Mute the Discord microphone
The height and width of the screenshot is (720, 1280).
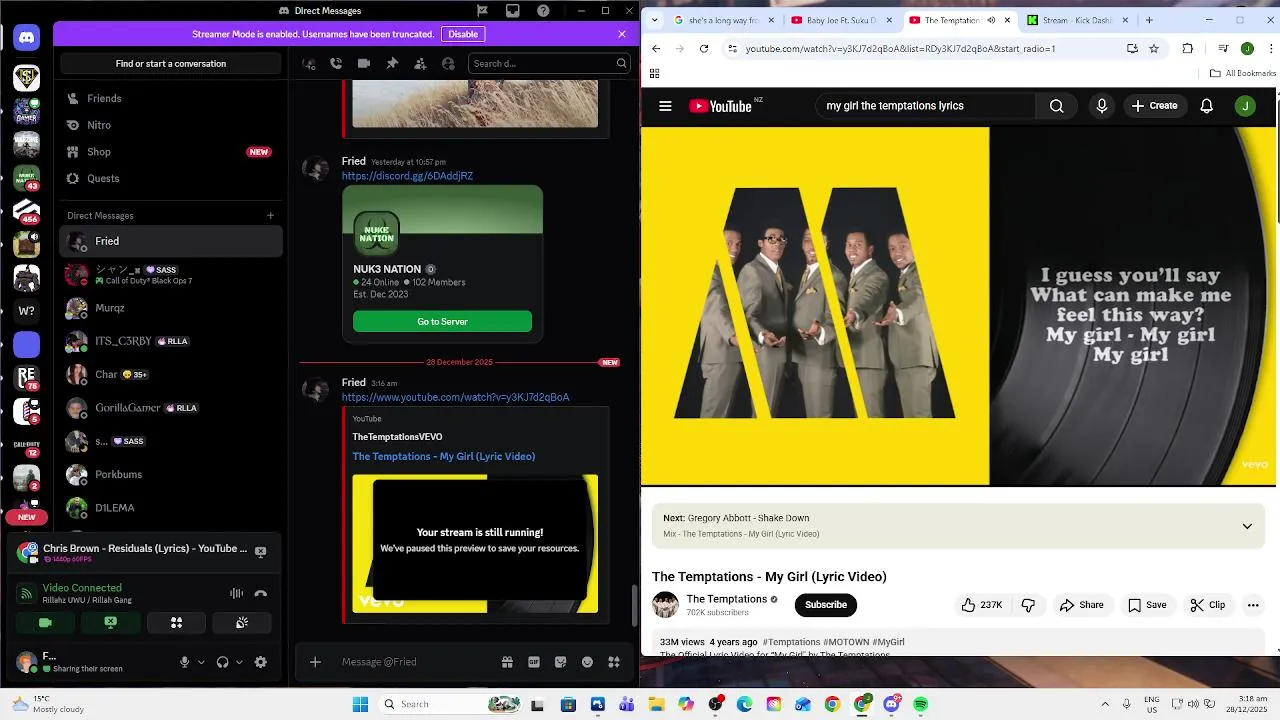[x=184, y=662]
